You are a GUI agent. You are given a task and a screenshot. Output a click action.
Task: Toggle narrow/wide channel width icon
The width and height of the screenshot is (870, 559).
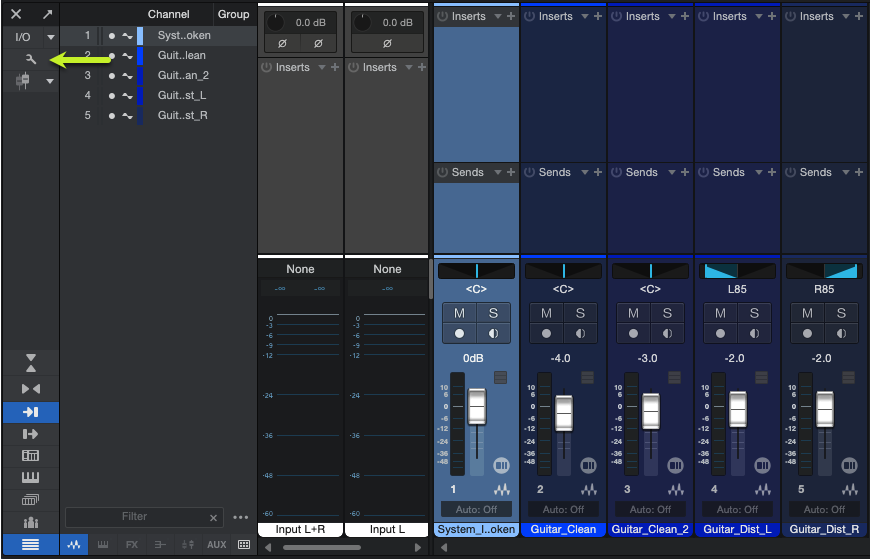pos(31,389)
